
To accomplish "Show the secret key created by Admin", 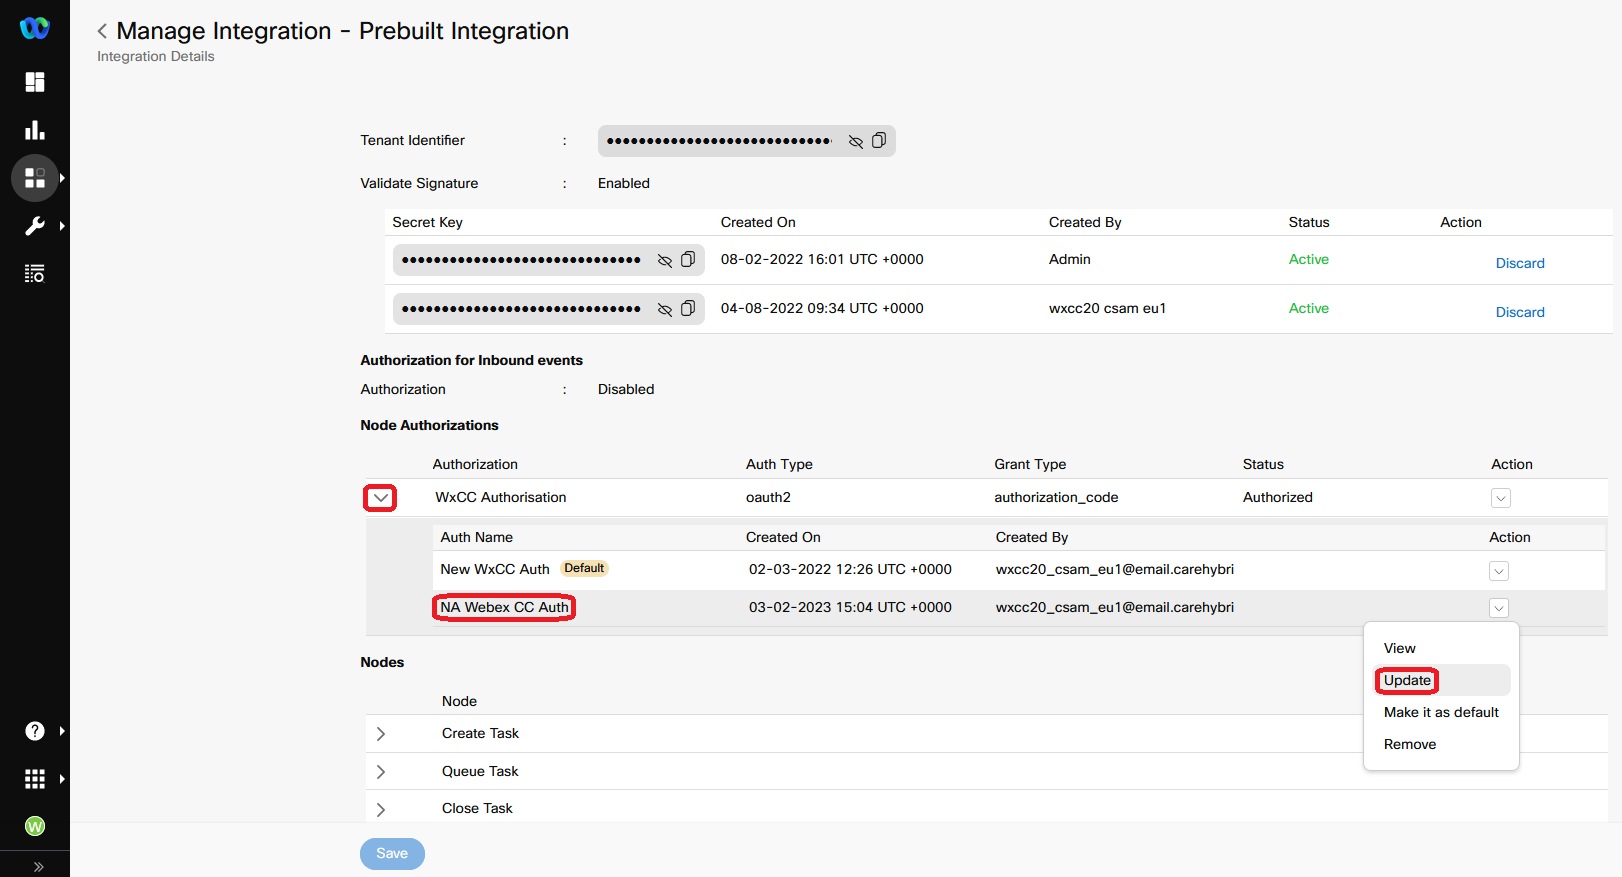I will [665, 260].
